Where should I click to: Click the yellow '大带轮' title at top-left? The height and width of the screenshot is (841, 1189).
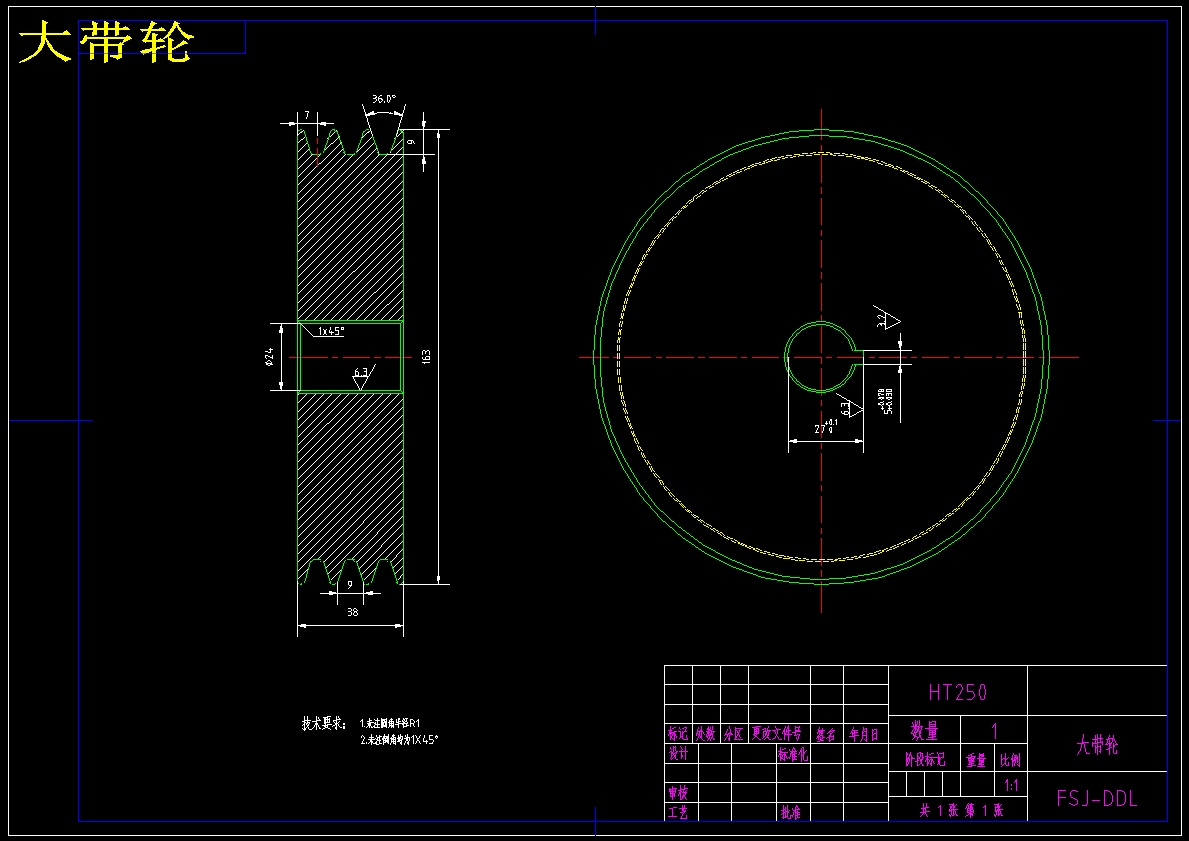click(x=106, y=42)
